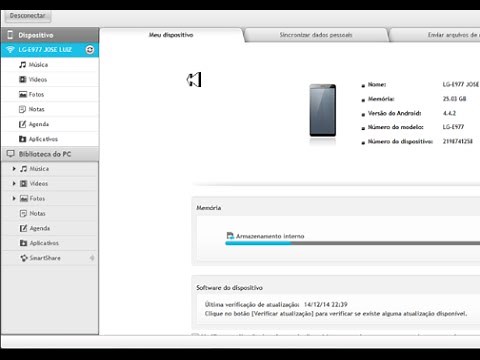Select the SmartShare label
Image resolution: width=480 pixels, height=360 pixels.
[x=45, y=258]
